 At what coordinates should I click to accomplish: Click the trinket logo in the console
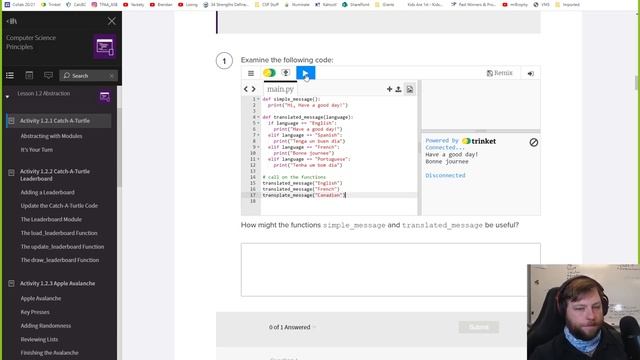point(479,141)
